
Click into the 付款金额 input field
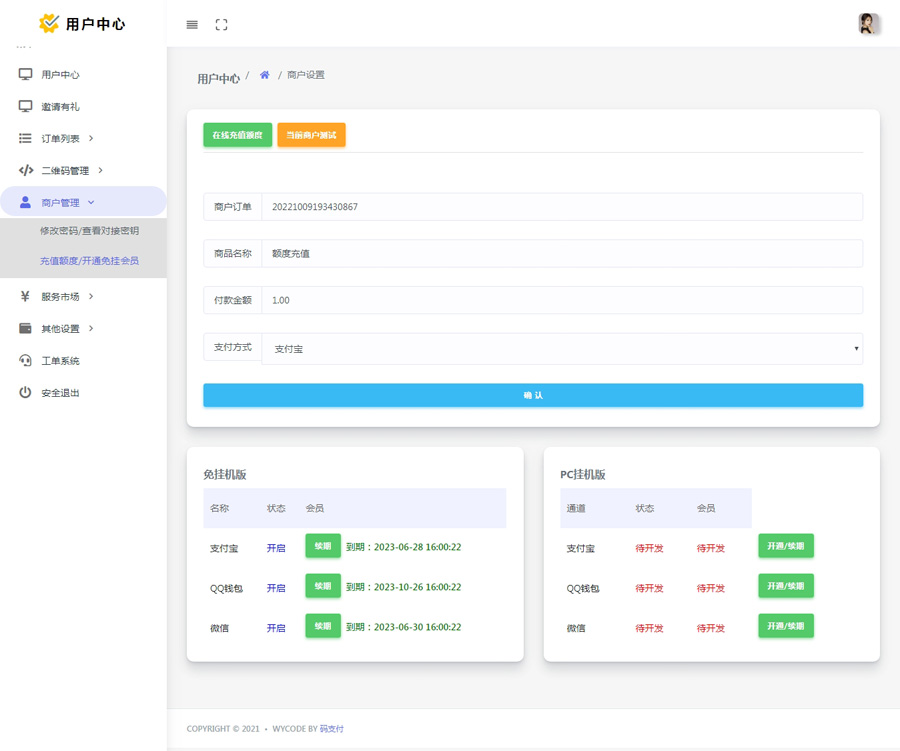point(562,300)
